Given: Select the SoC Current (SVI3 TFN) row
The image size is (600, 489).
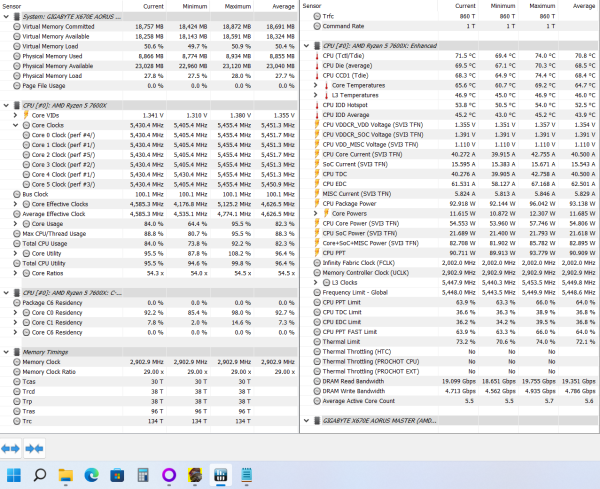Looking at the screenshot, I should (x=450, y=164).
